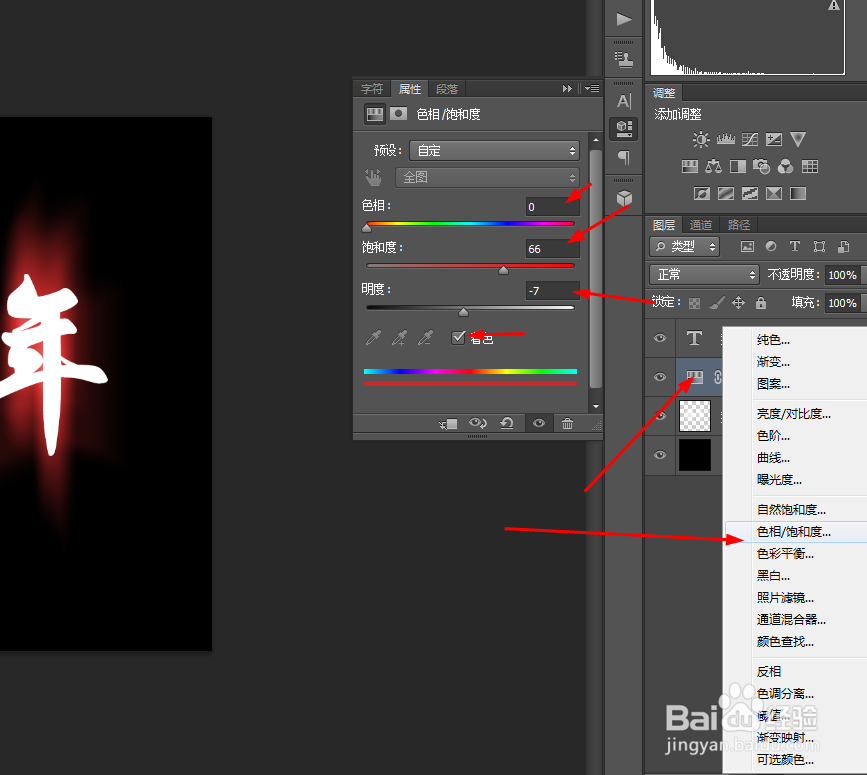Select the Curves adjustment icon
The width and height of the screenshot is (867, 775).
point(749,139)
